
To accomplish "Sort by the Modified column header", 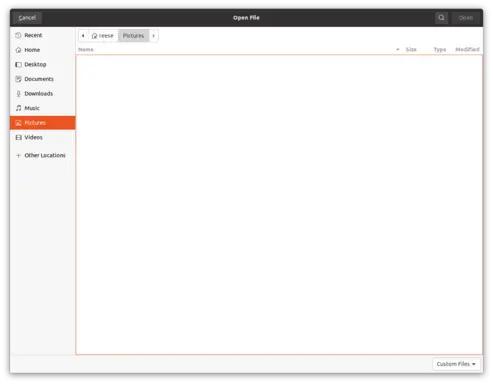I will [x=467, y=50].
